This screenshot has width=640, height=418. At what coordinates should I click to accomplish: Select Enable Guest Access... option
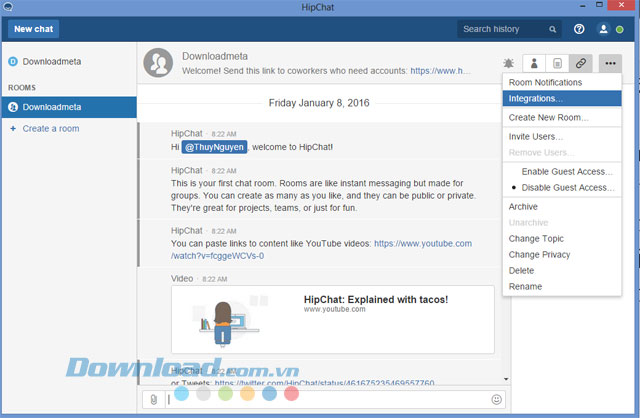[x=562, y=172]
